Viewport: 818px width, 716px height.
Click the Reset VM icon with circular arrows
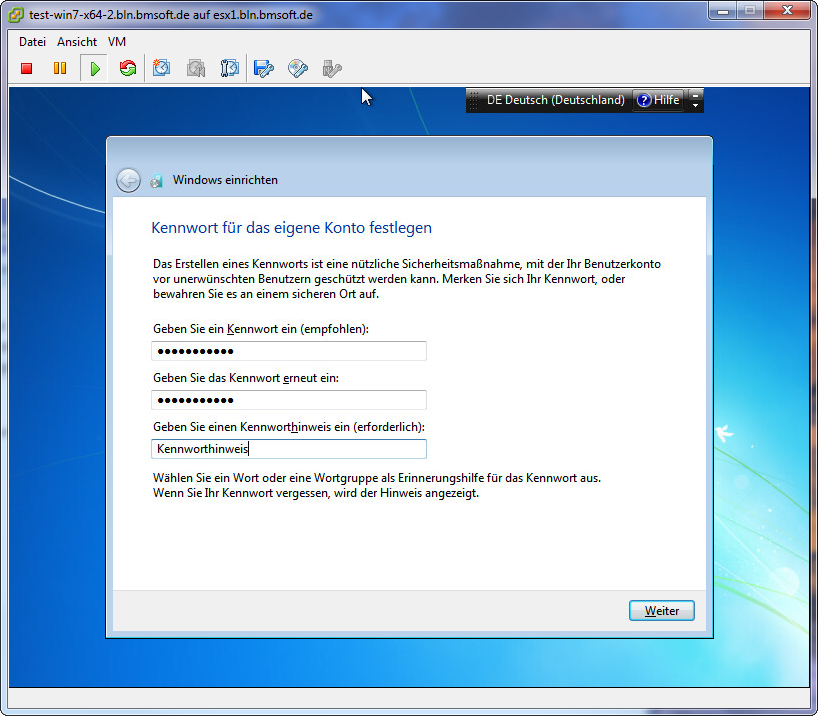pyautogui.click(x=128, y=68)
